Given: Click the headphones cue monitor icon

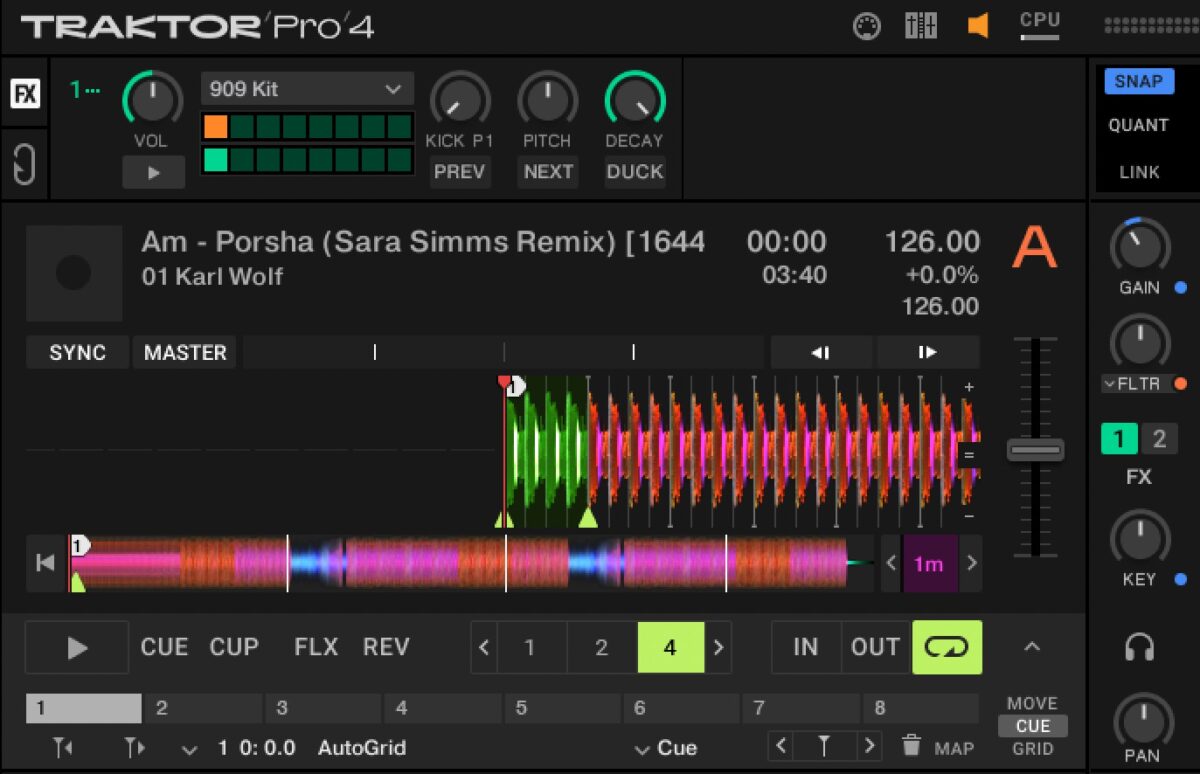Looking at the screenshot, I should pyautogui.click(x=1139, y=648).
